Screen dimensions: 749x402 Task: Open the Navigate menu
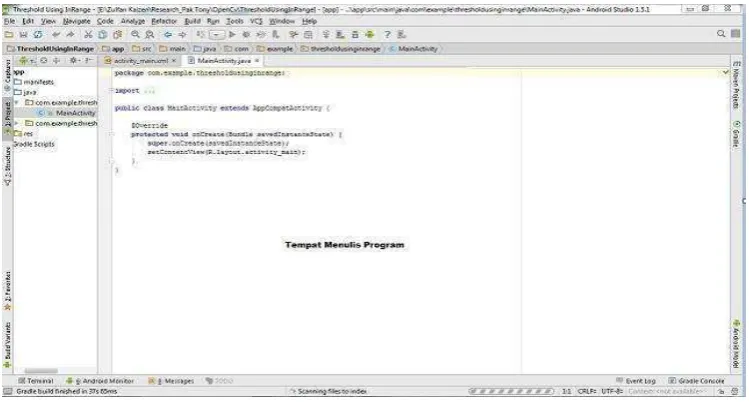(76, 21)
